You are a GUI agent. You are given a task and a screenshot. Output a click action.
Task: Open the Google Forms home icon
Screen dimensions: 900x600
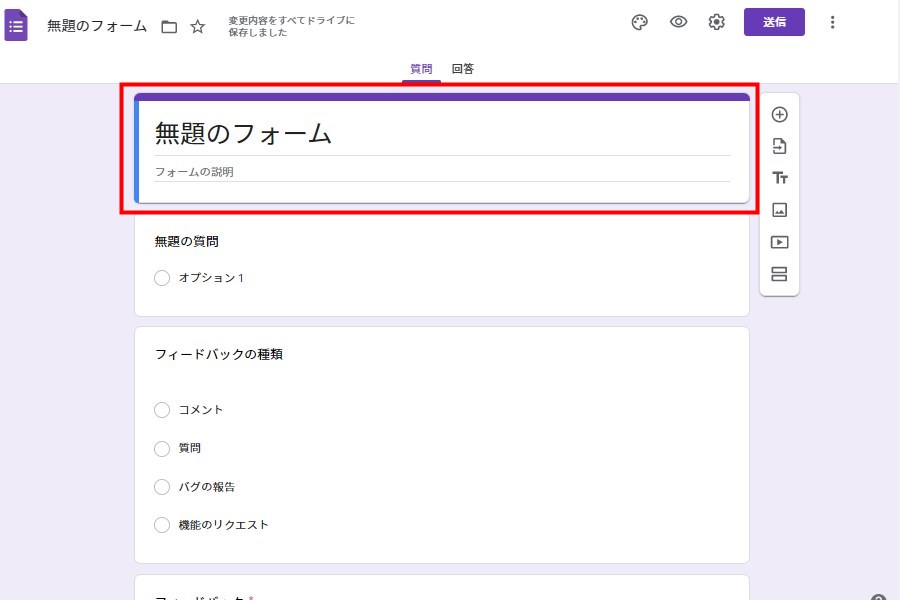click(x=16, y=25)
